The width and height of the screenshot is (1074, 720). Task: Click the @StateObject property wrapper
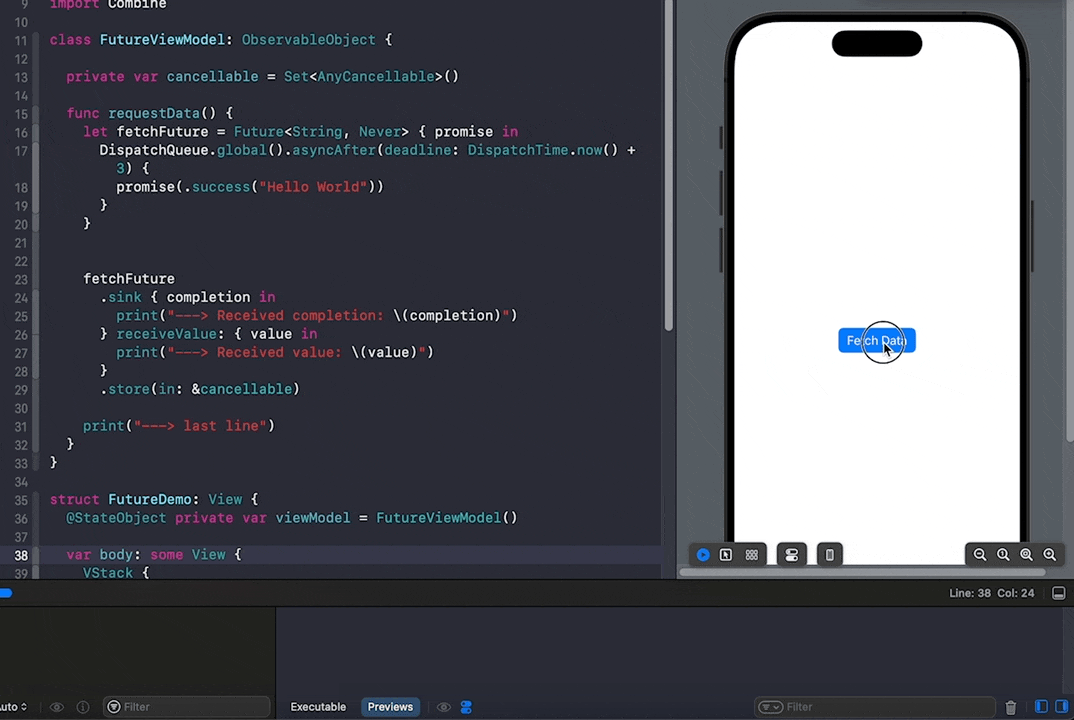point(116,518)
